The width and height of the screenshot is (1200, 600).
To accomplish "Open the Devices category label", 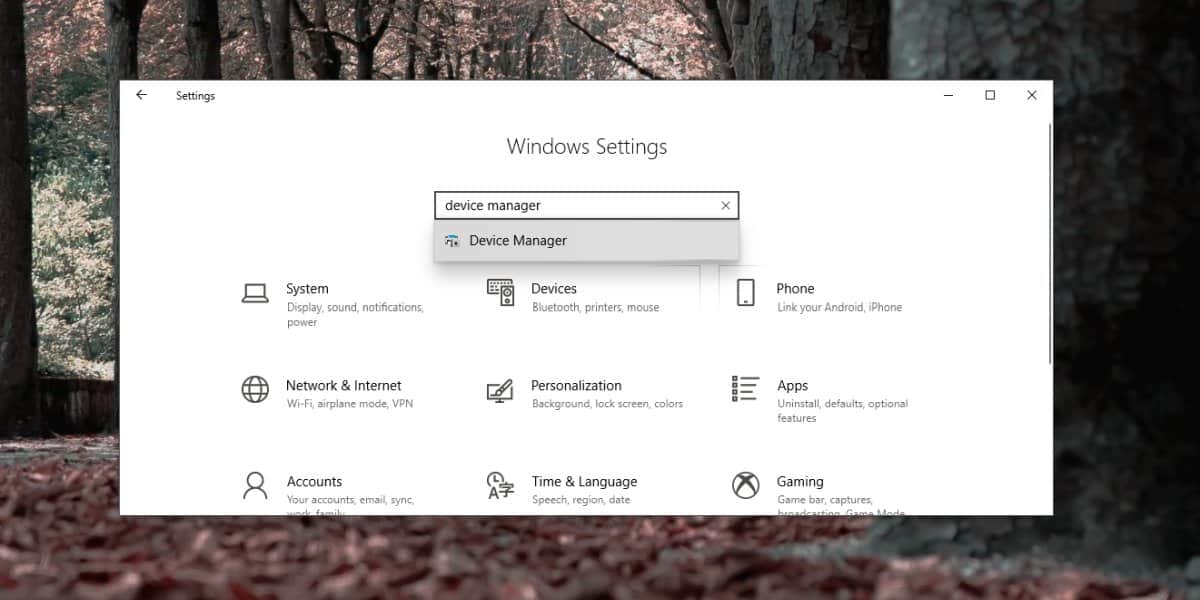I will pos(554,289).
